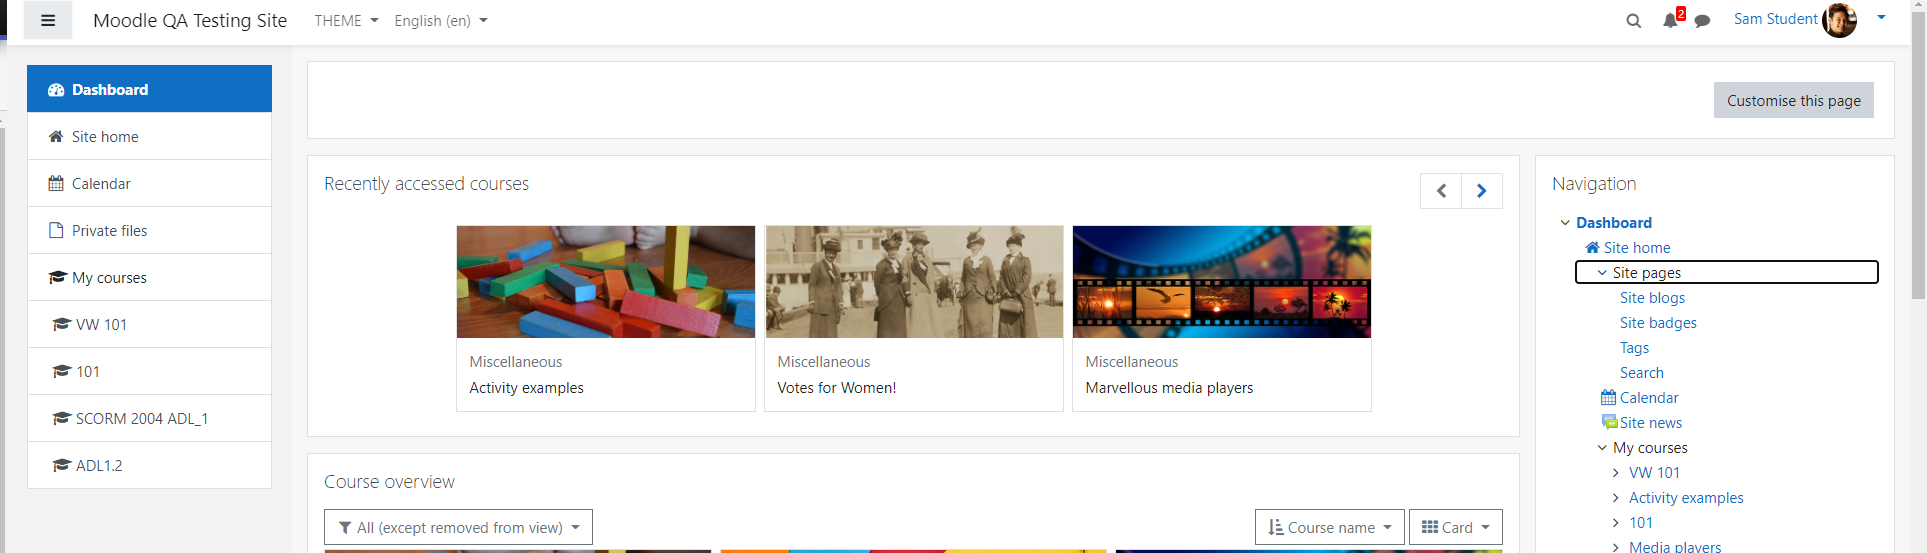Viewport: 1927px width, 553px height.
Task: Toggle the hamburger side panel button
Action: click(48, 20)
